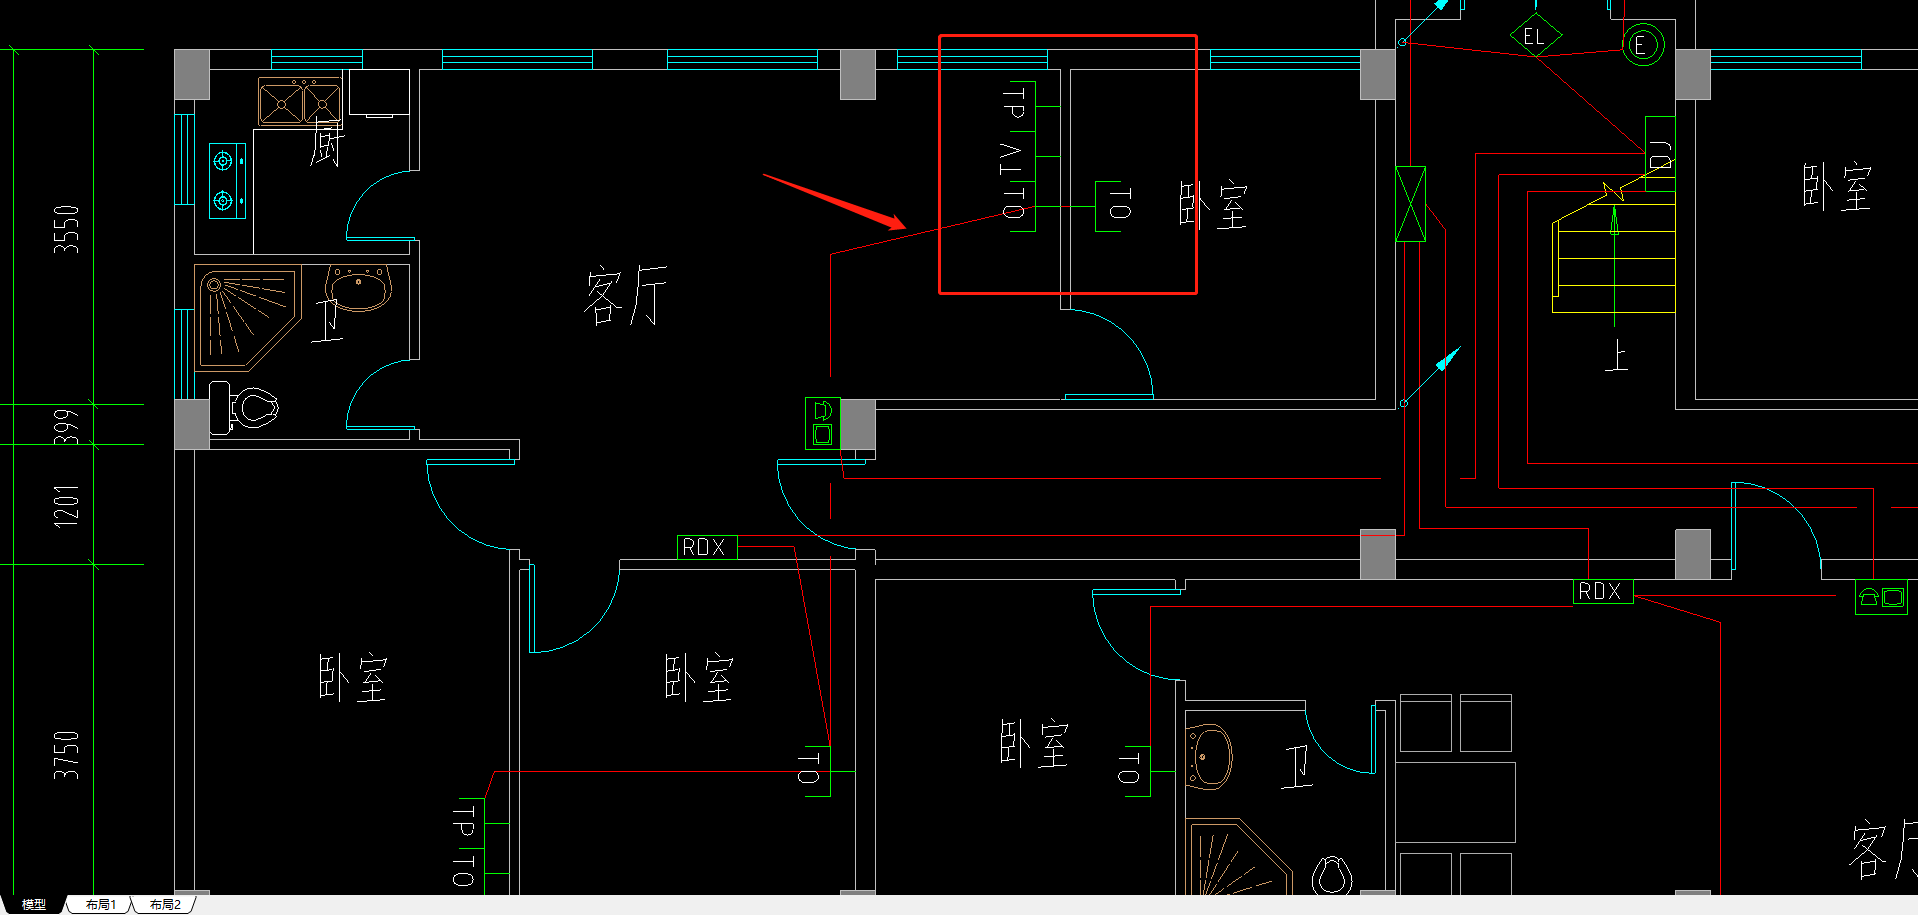Viewport: 1918px width, 915px height.
Task: Pick the cyan arrow marker near the stairwell wall
Action: [x=1433, y=375]
